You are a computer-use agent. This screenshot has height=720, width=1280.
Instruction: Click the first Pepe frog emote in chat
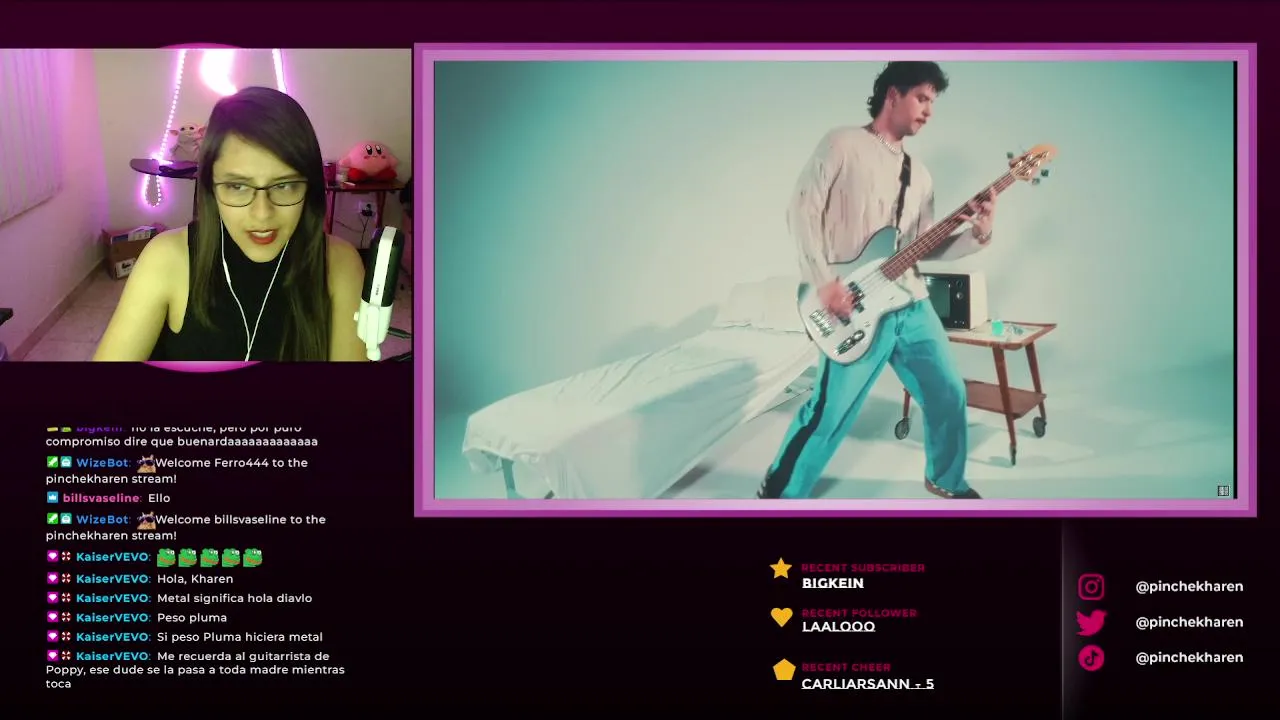pyautogui.click(x=166, y=557)
